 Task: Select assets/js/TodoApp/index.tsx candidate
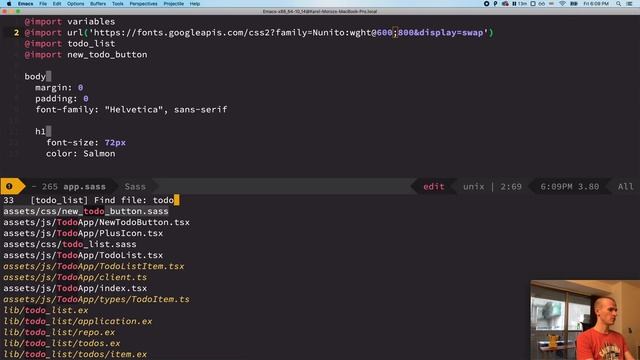click(x=75, y=288)
